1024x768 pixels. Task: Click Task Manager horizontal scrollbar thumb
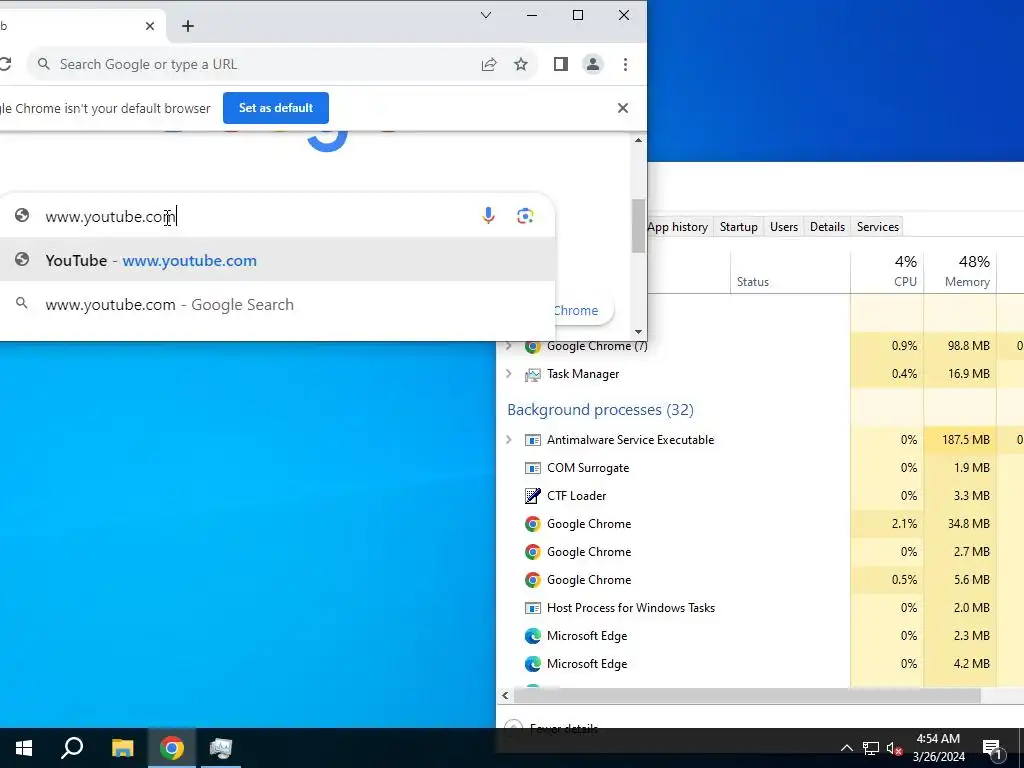coord(747,696)
